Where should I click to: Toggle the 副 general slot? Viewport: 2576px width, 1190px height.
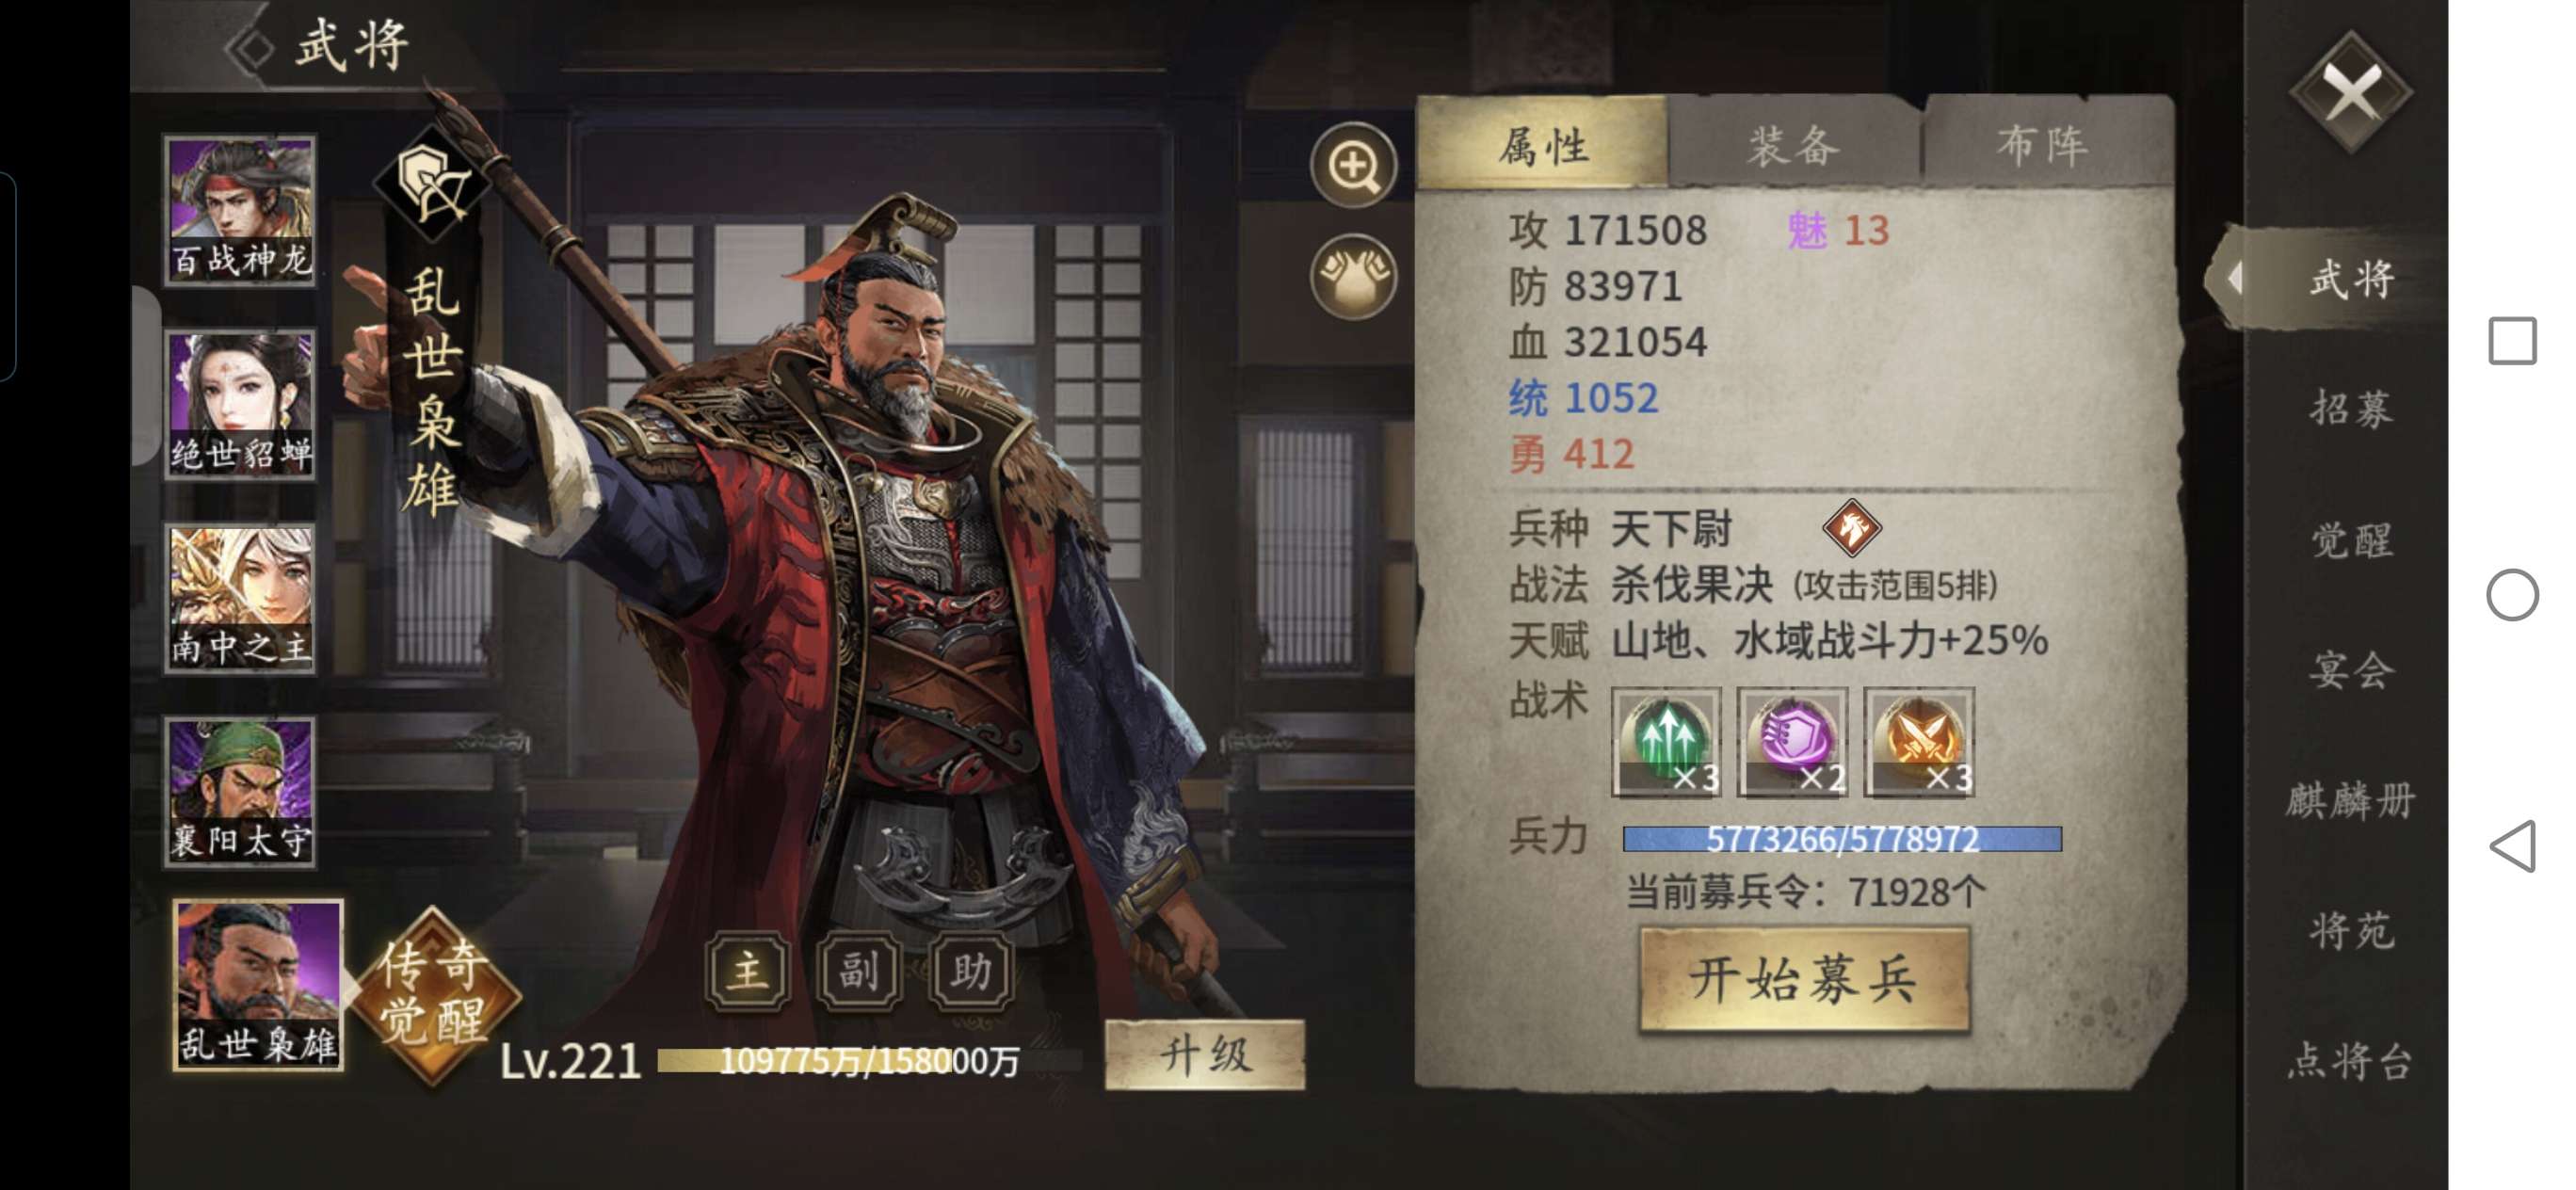[859, 970]
